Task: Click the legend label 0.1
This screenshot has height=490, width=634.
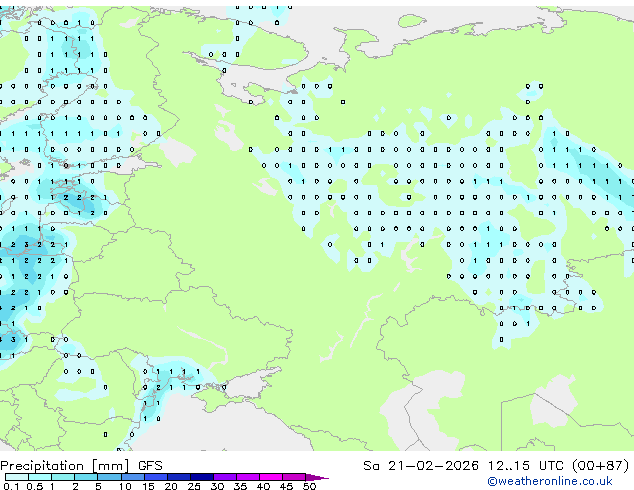Action: pos(11,486)
